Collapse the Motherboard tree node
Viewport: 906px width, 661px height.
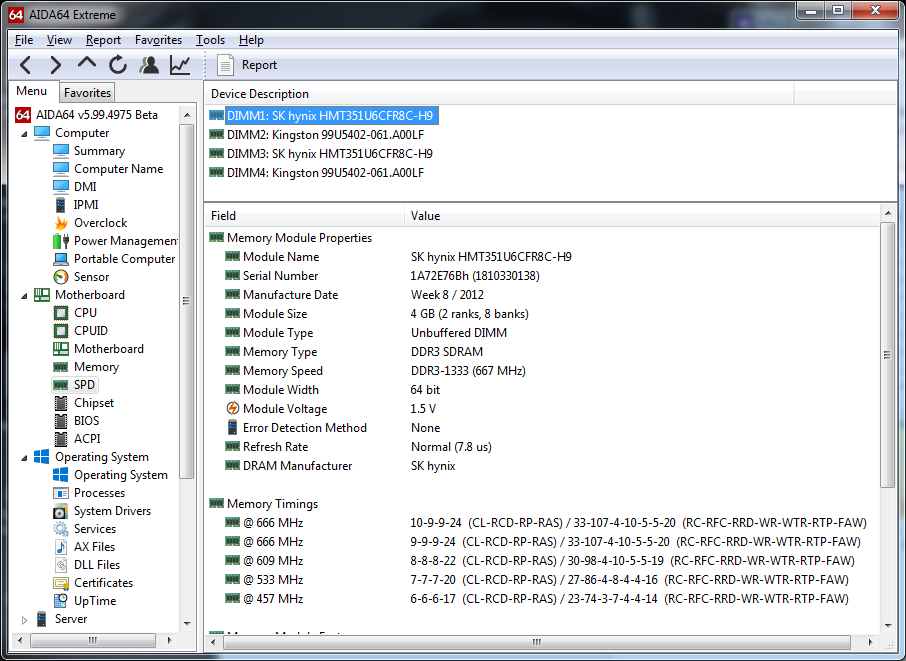click(25, 295)
